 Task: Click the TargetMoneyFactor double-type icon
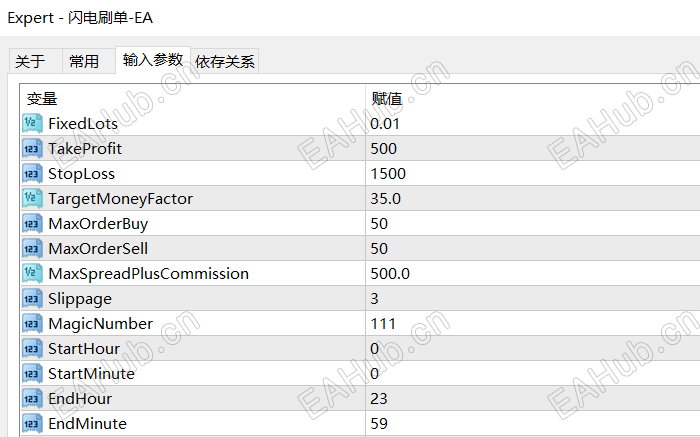[31, 199]
